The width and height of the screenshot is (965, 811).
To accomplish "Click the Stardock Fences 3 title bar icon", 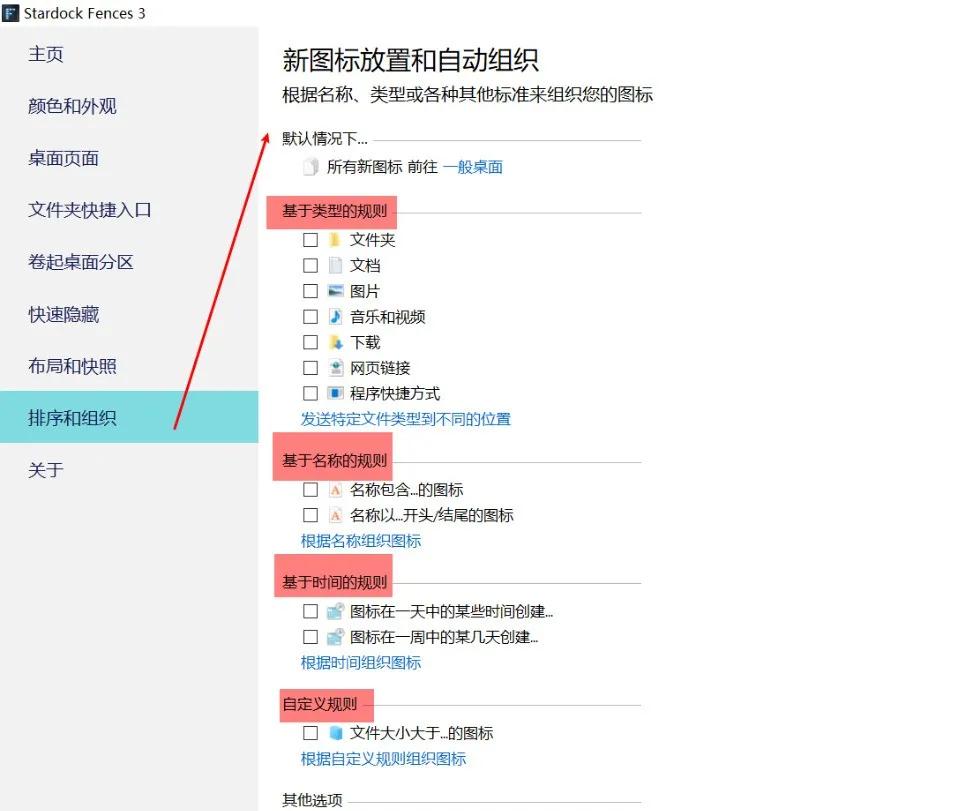I will click(x=10, y=13).
